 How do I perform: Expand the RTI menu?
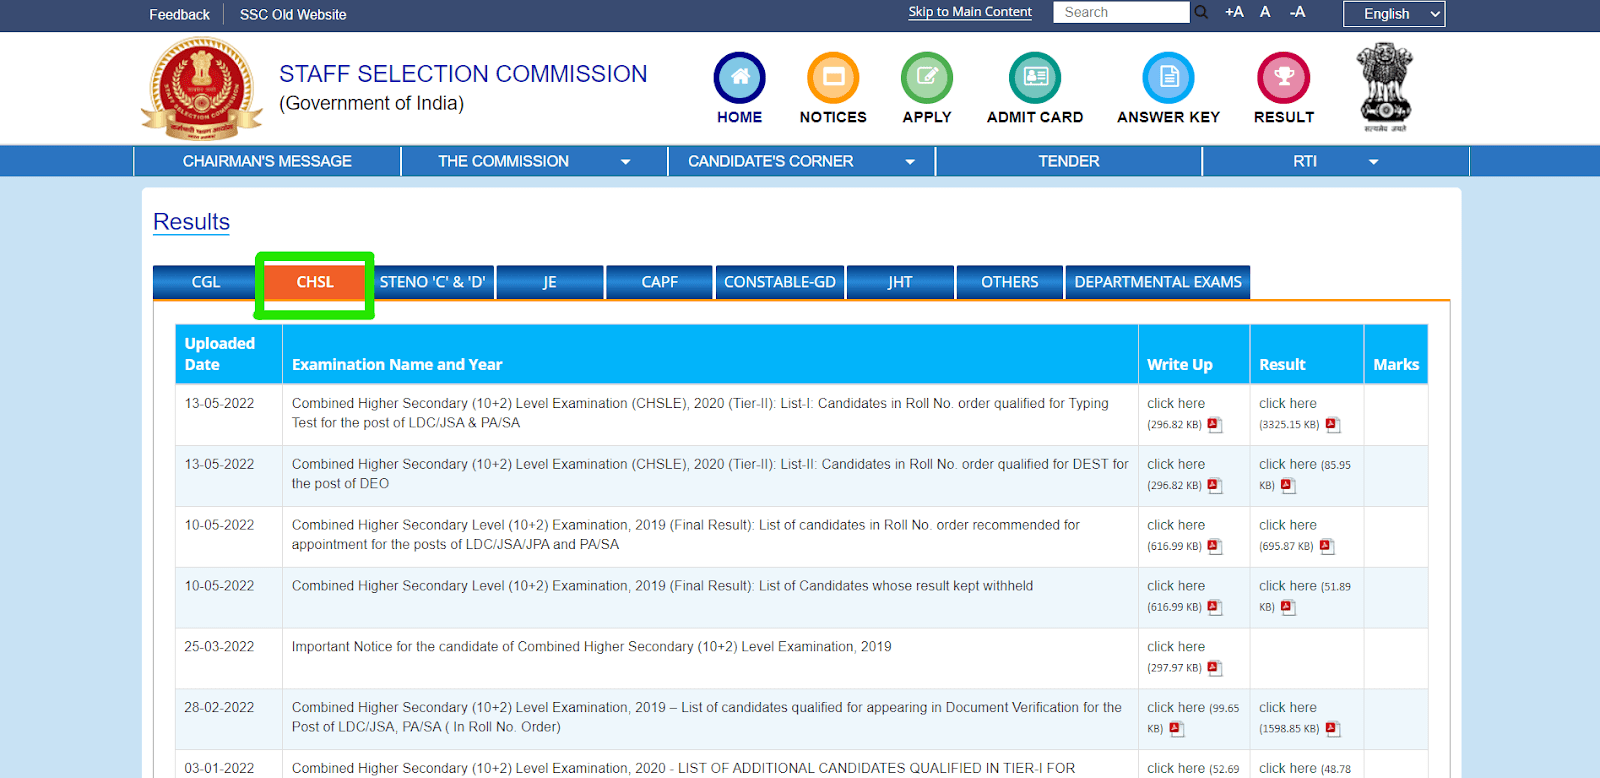click(x=1335, y=161)
